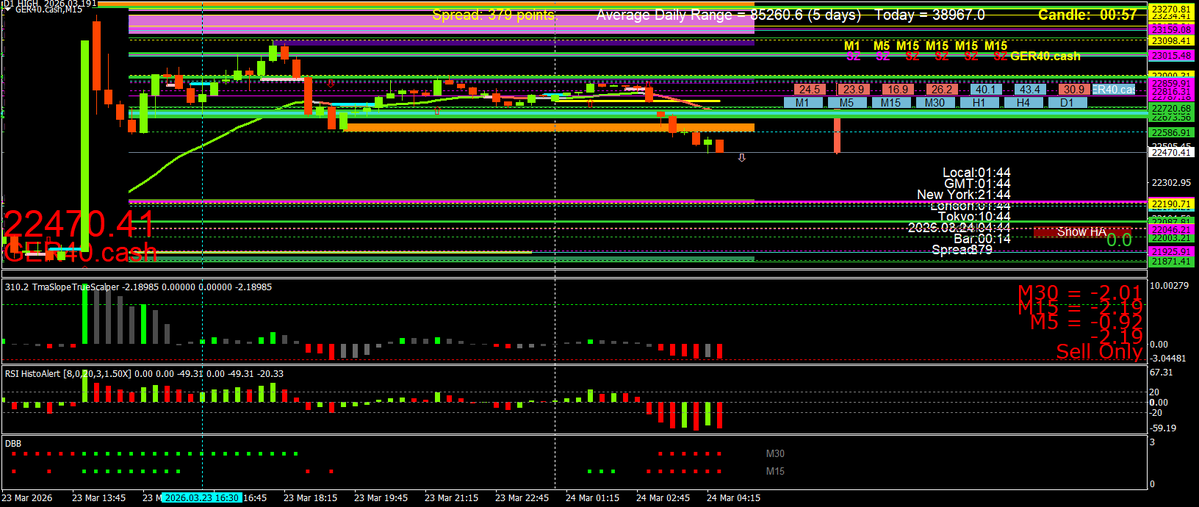Select the D1 timeframe button

pyautogui.click(x=1067, y=102)
